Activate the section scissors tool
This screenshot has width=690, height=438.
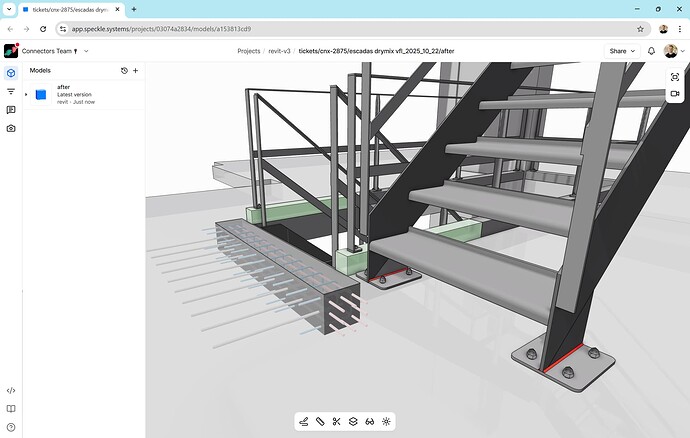pos(337,422)
